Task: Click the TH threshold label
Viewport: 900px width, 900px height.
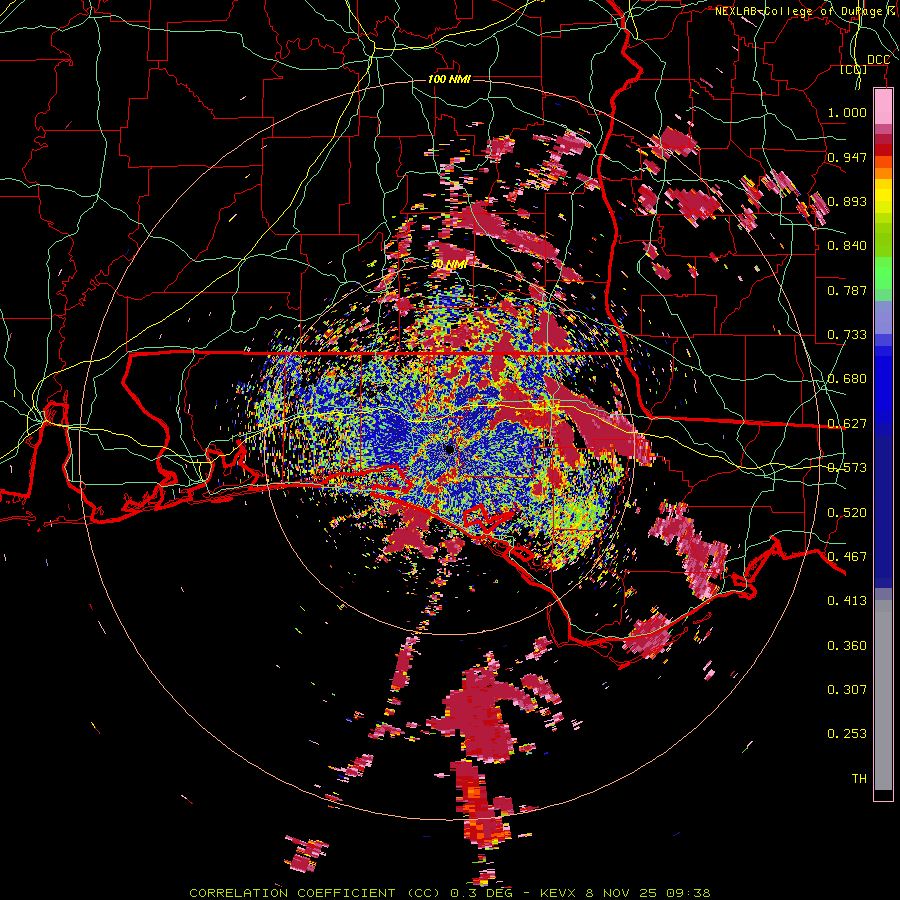Action: [859, 779]
